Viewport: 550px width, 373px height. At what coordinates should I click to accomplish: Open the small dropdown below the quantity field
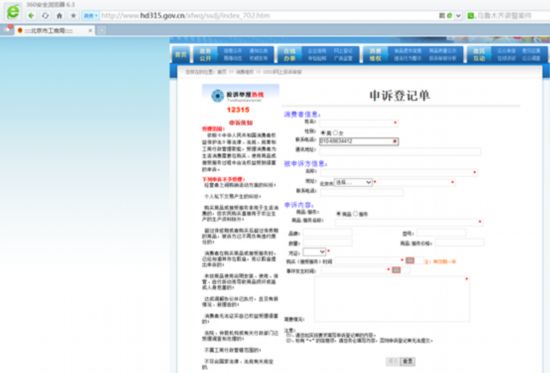(314, 252)
